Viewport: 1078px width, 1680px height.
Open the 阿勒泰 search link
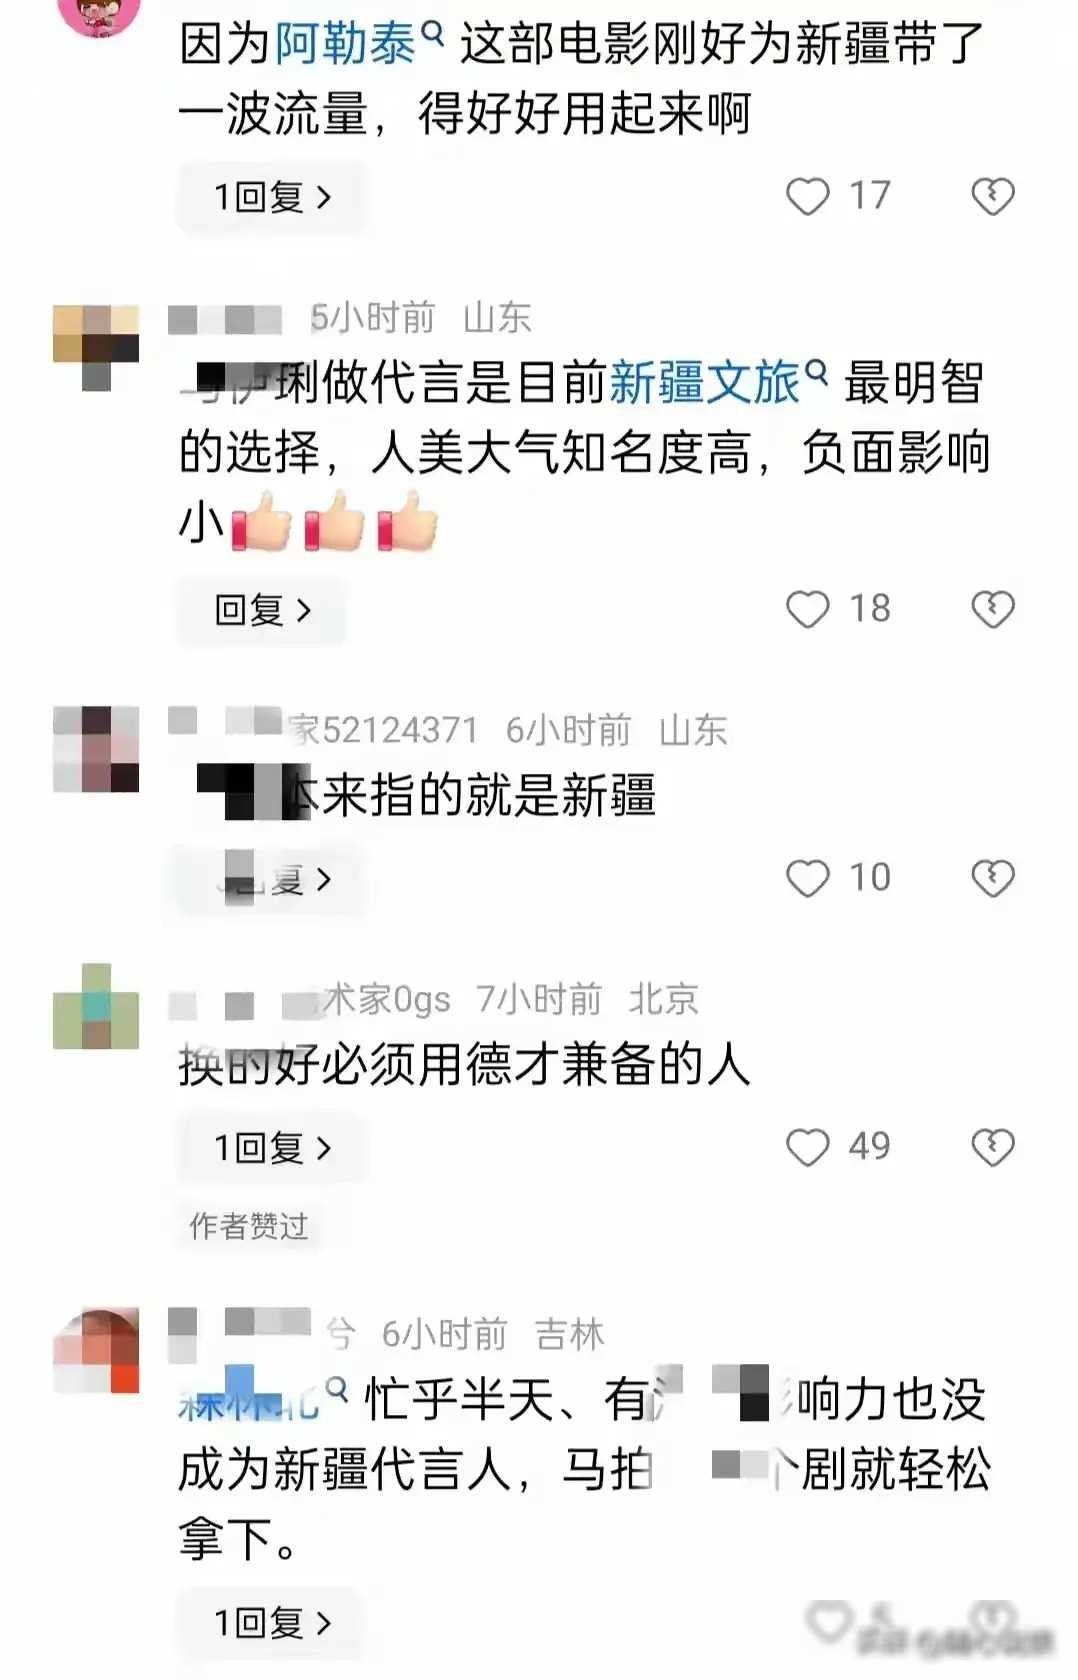click(x=358, y=44)
